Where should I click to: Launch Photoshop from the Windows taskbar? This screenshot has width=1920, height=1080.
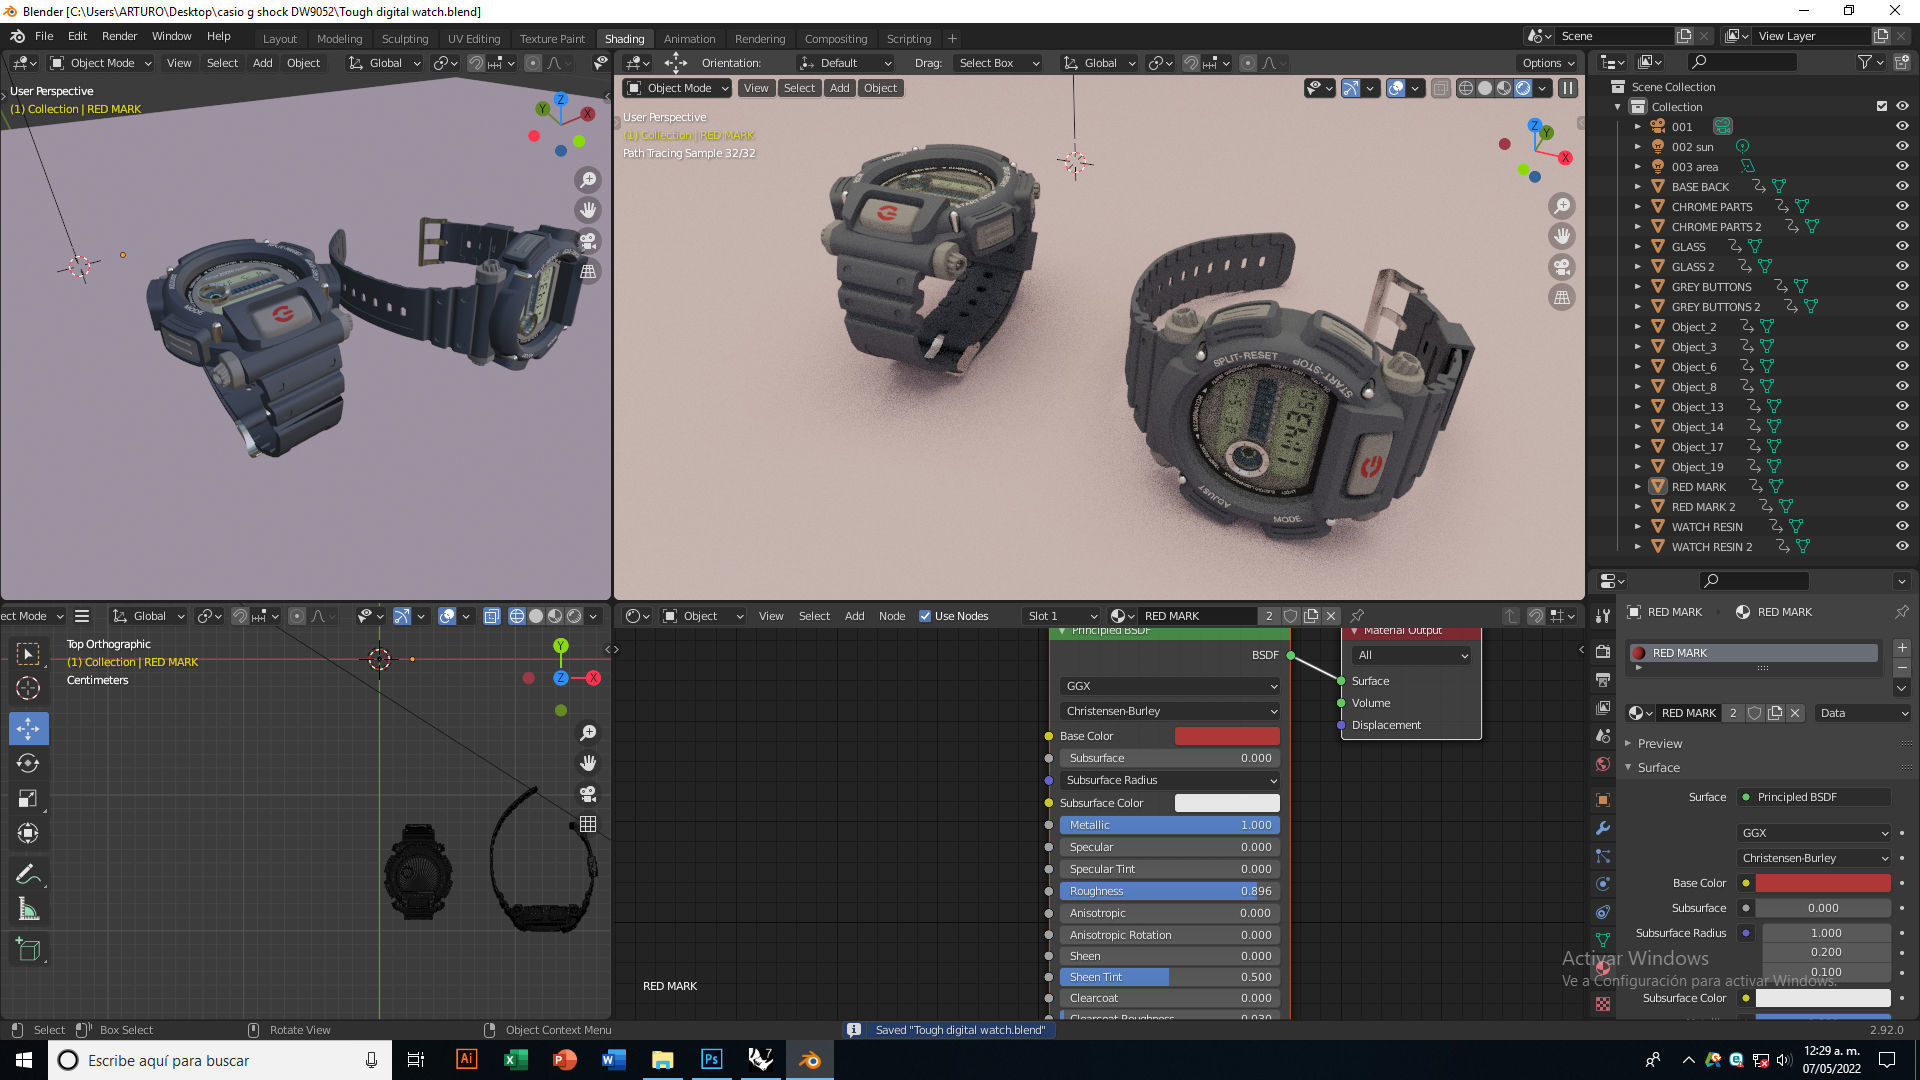(712, 1060)
